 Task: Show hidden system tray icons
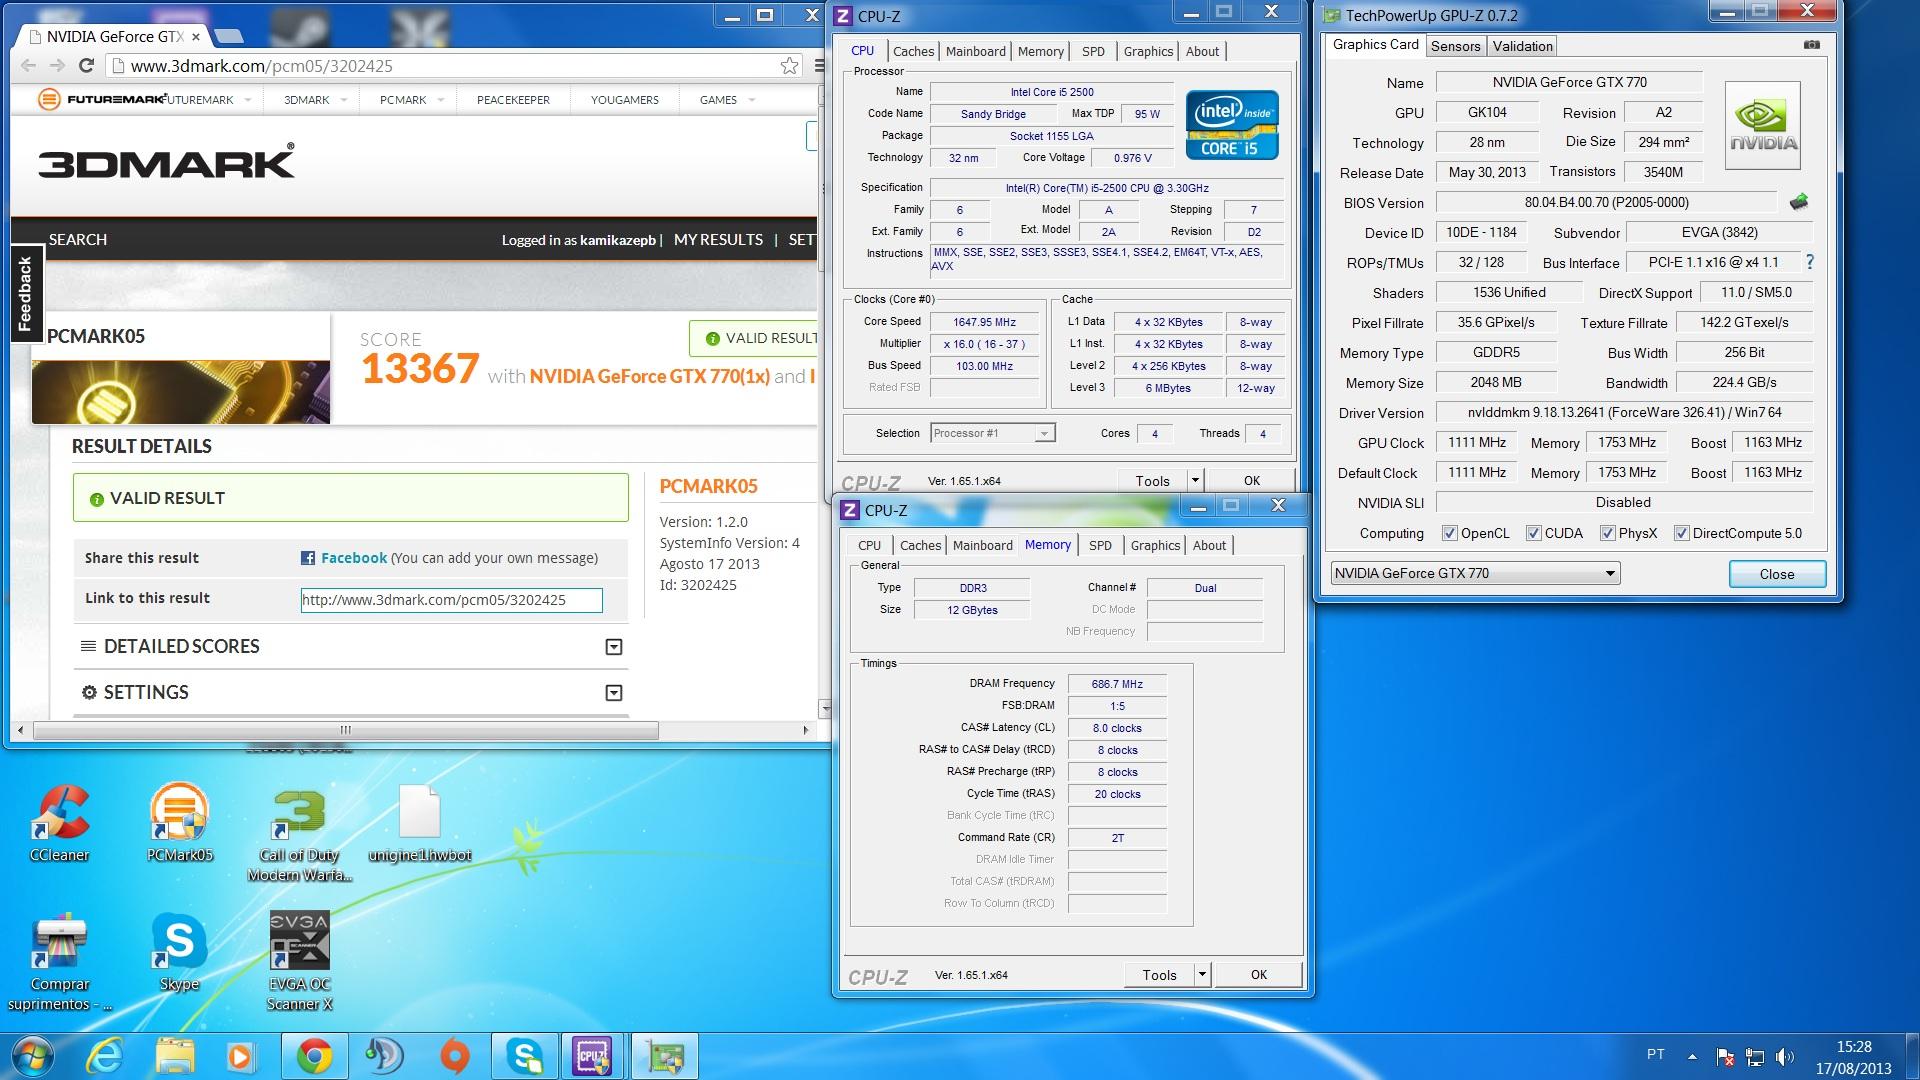pos(1692,1056)
